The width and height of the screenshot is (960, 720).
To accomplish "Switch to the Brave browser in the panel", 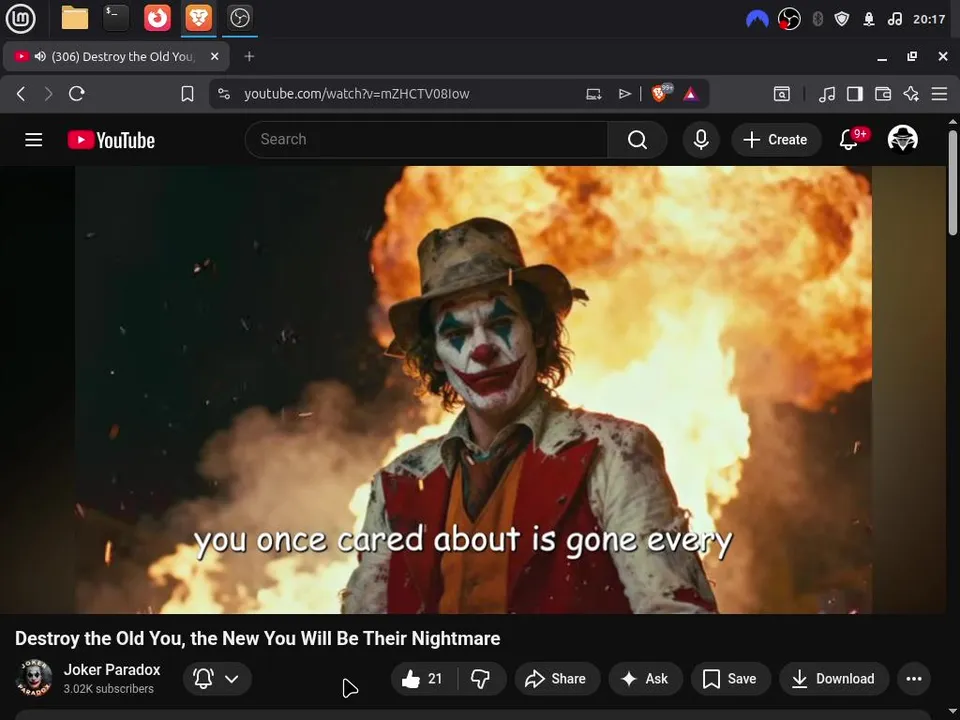I will pyautogui.click(x=198, y=18).
